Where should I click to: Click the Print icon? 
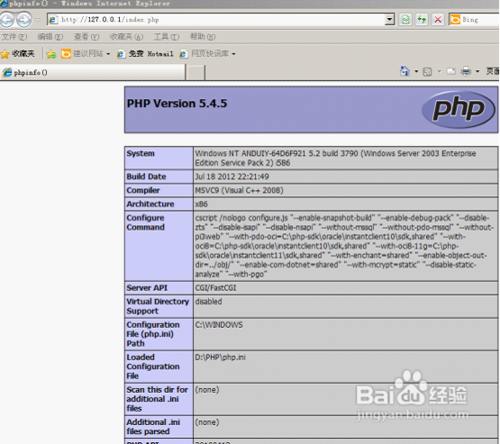(x=466, y=71)
